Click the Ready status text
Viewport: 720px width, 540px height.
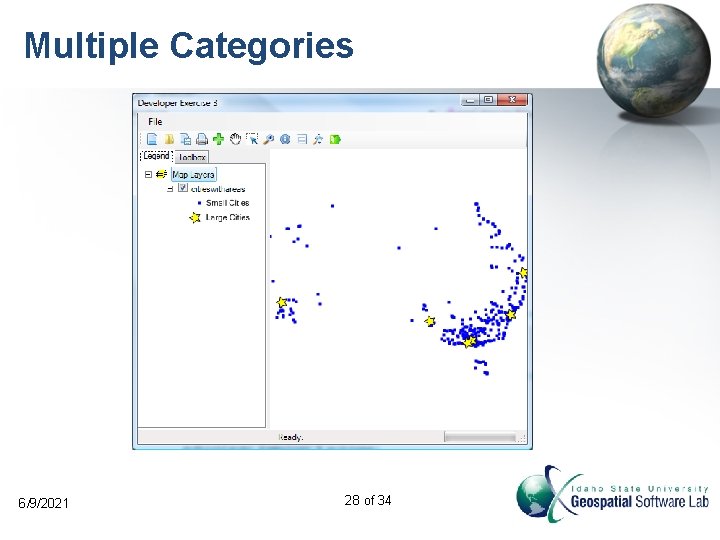[291, 437]
